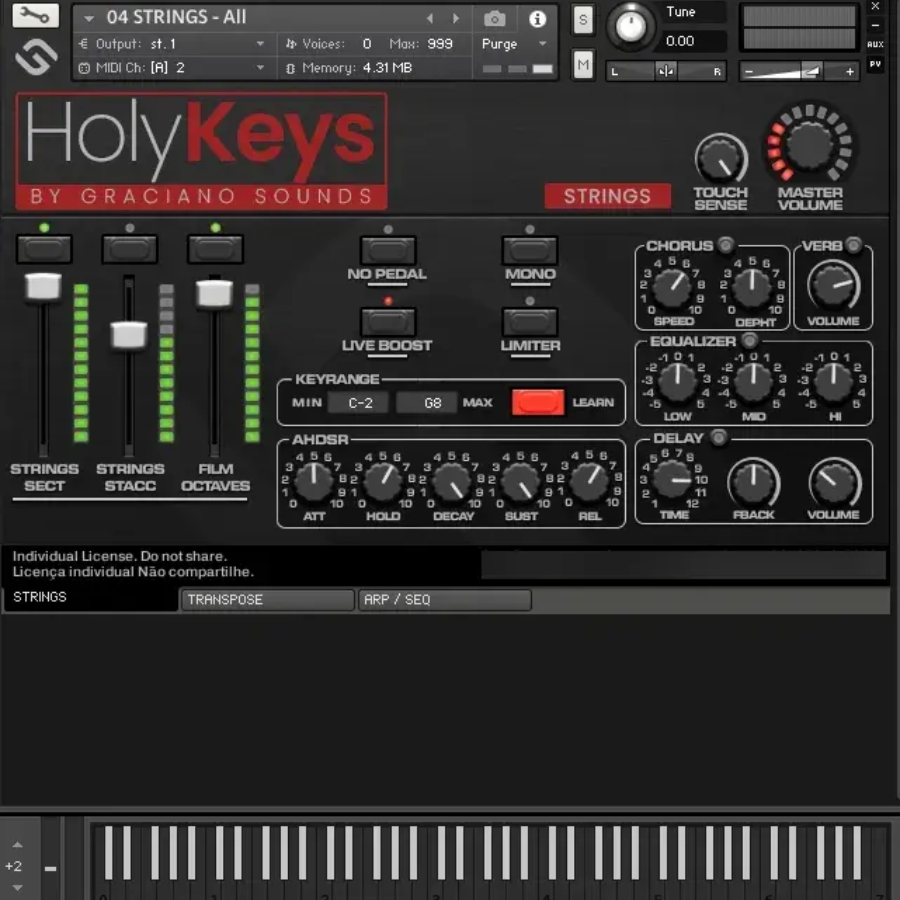
Task: Toggle the Film Octaves layer button
Action: [x=215, y=249]
